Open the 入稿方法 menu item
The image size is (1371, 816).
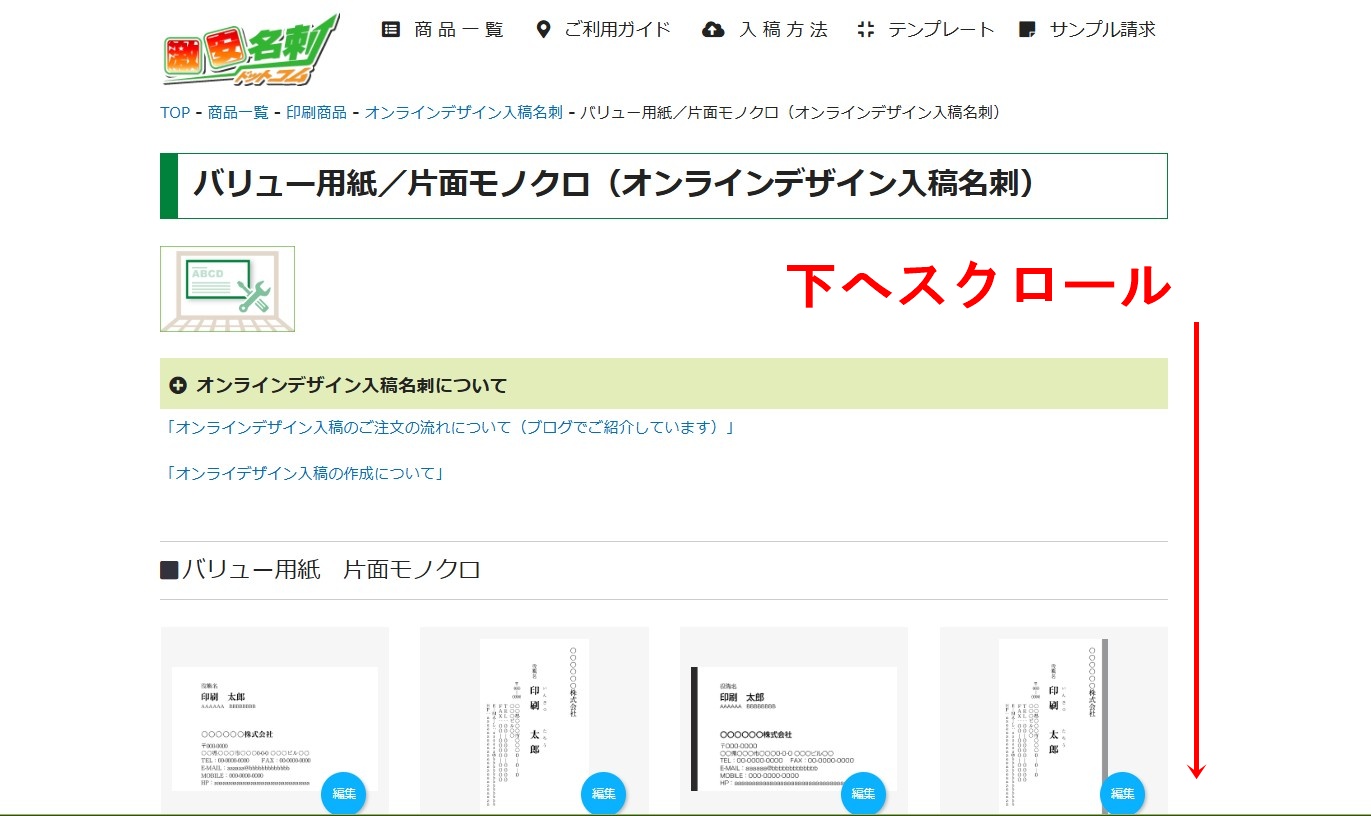click(x=783, y=30)
